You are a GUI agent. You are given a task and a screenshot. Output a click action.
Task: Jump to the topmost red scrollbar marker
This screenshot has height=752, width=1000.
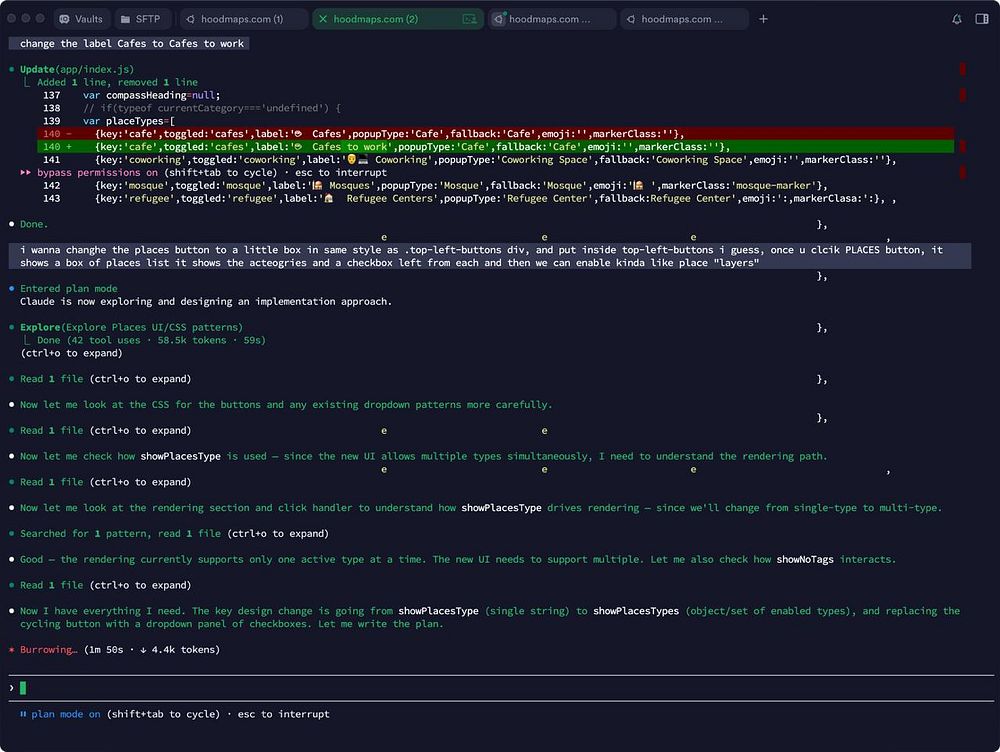tap(962, 69)
